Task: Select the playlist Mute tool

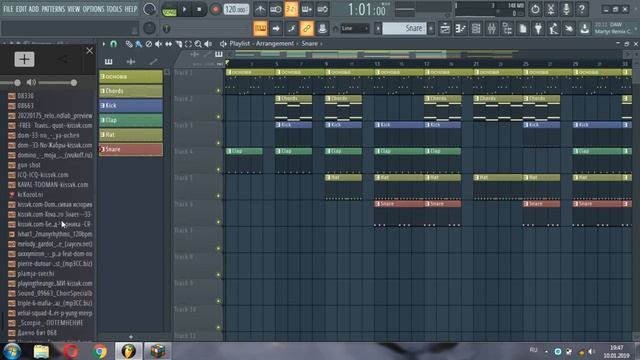Action: 158,44
